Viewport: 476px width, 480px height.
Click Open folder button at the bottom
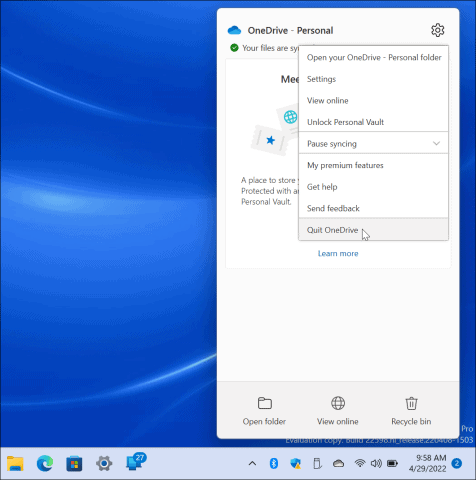(x=264, y=411)
